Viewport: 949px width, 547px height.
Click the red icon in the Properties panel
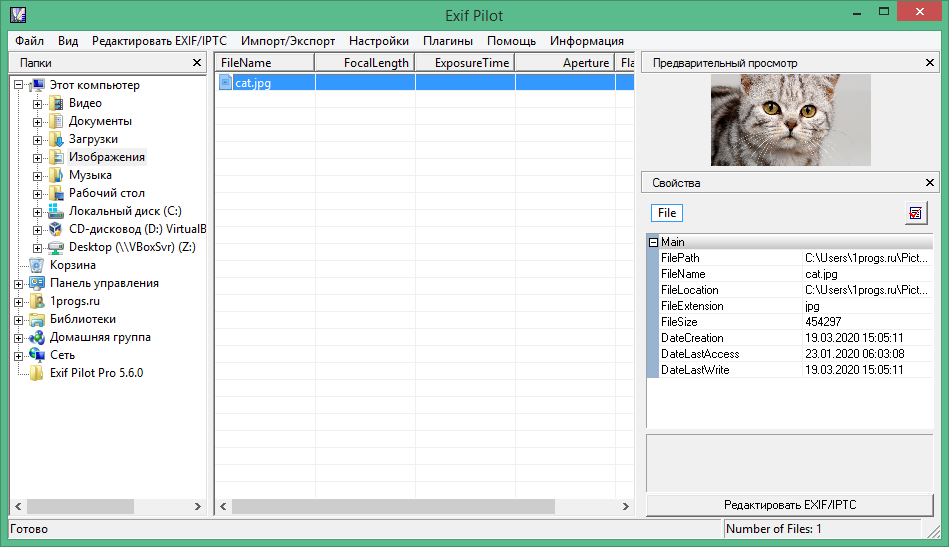point(916,213)
